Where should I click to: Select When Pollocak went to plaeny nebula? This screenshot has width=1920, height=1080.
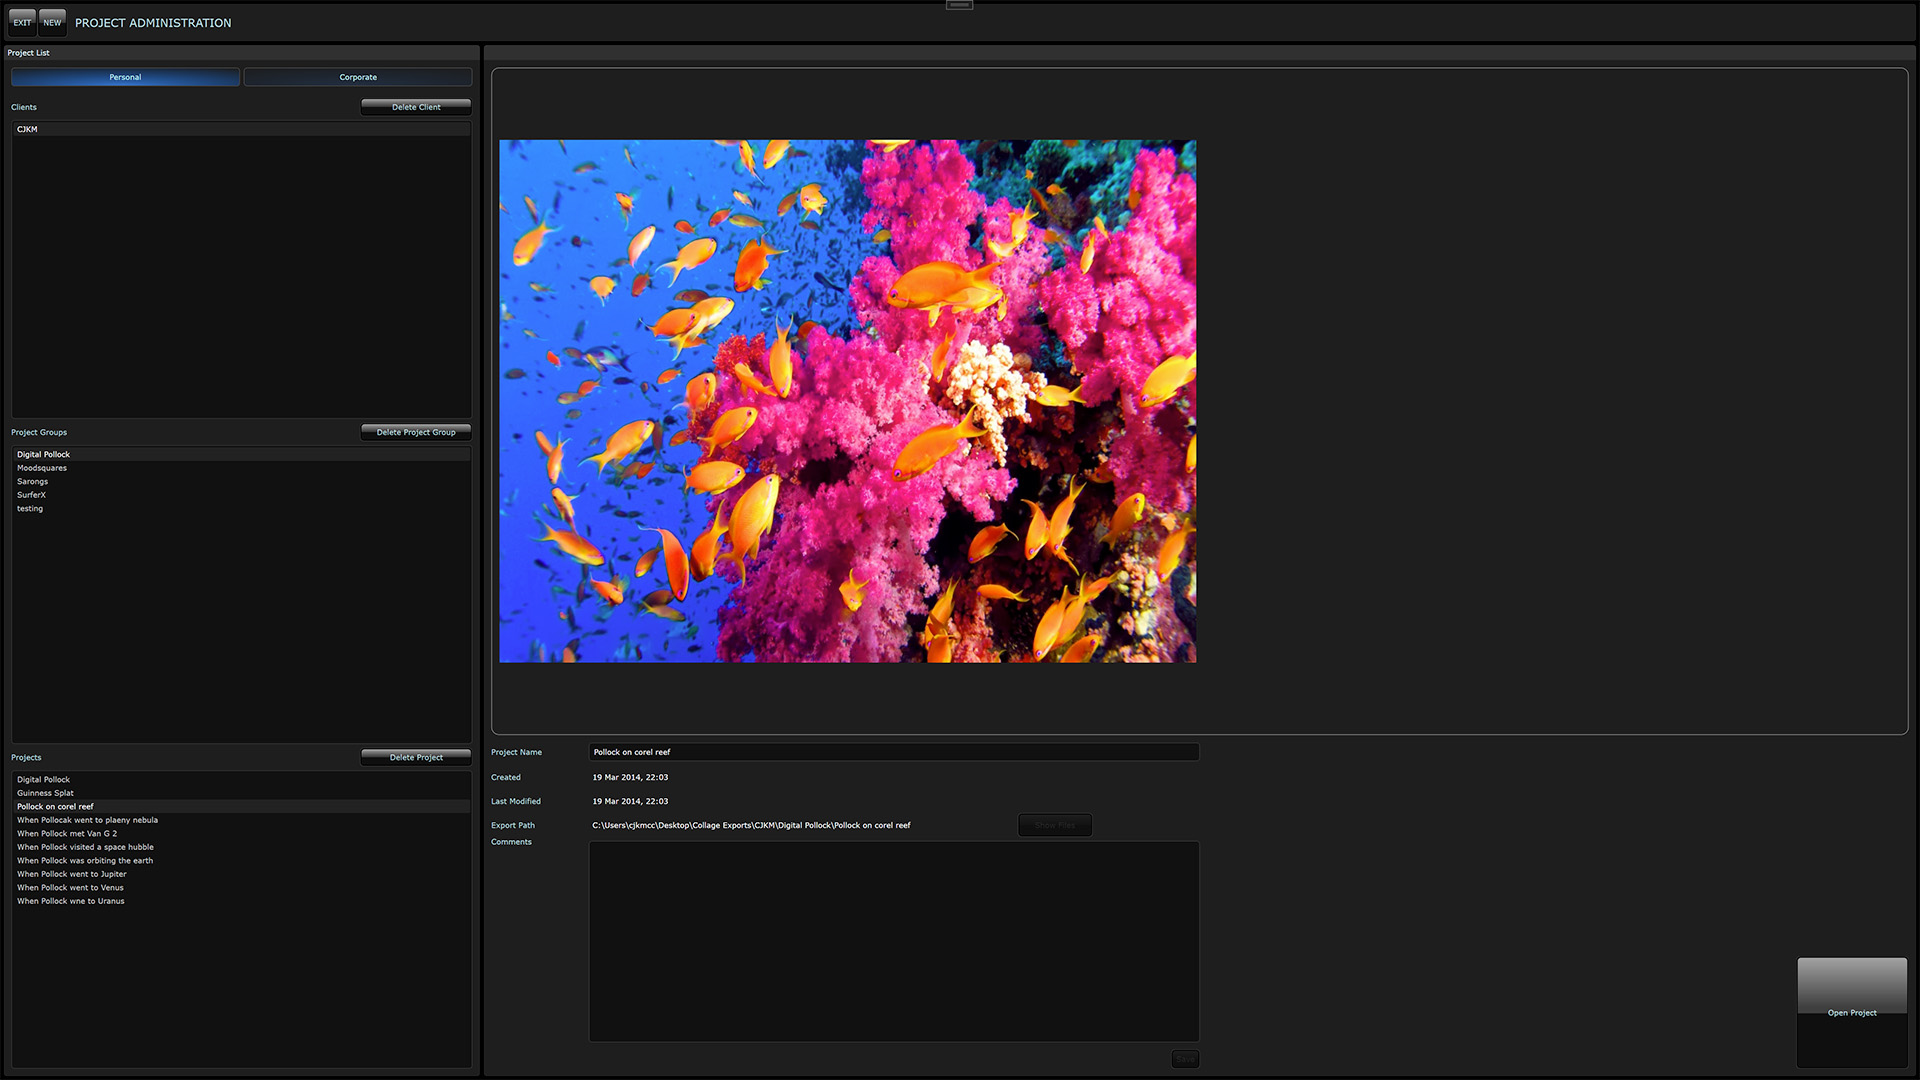tap(241, 820)
